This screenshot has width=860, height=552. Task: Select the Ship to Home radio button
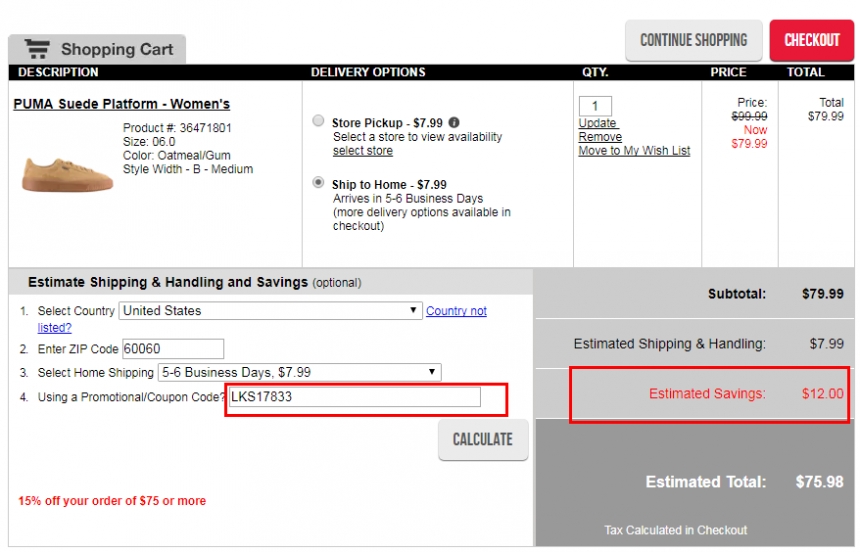click(x=318, y=182)
